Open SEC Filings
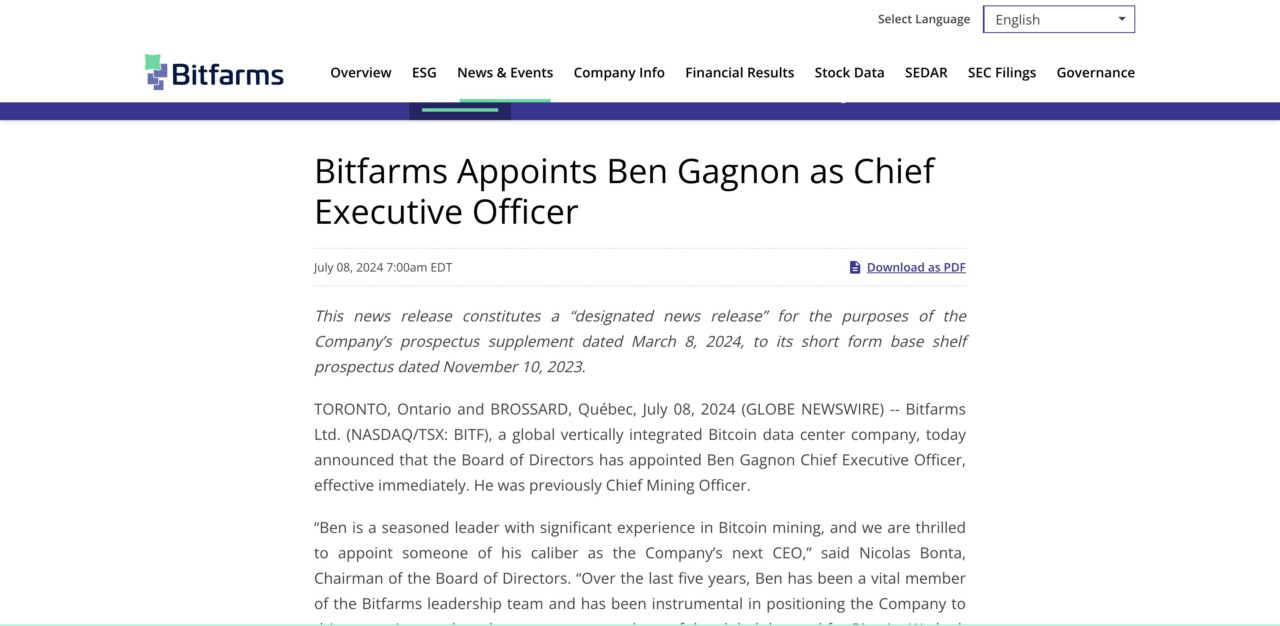This screenshot has width=1280, height=626. click(x=1001, y=72)
